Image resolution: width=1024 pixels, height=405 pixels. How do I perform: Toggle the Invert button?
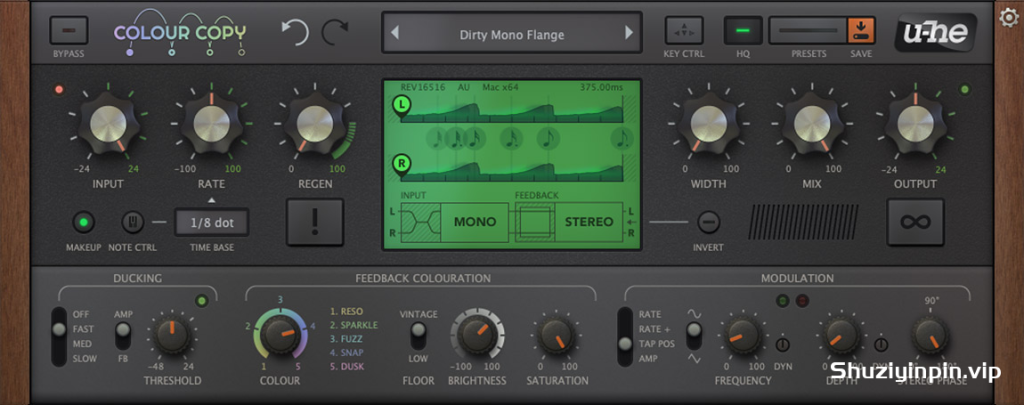click(x=708, y=222)
